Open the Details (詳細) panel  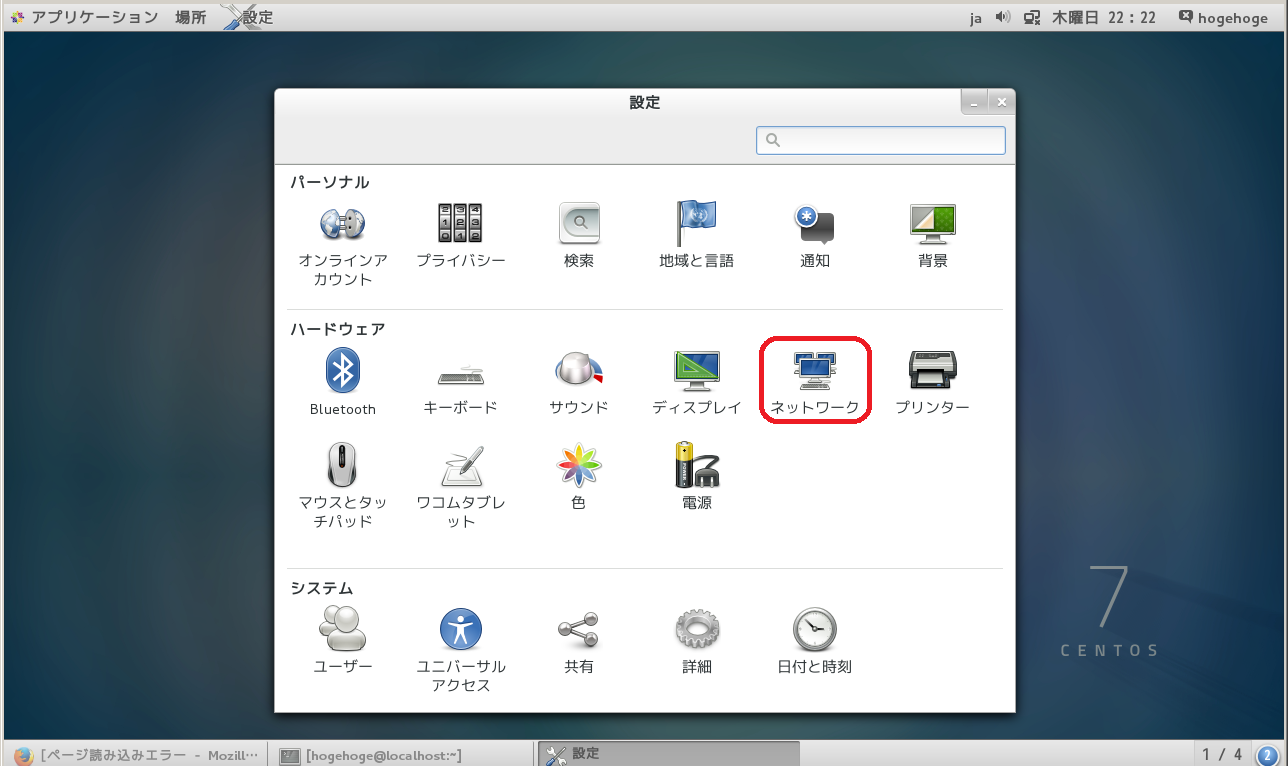click(697, 640)
